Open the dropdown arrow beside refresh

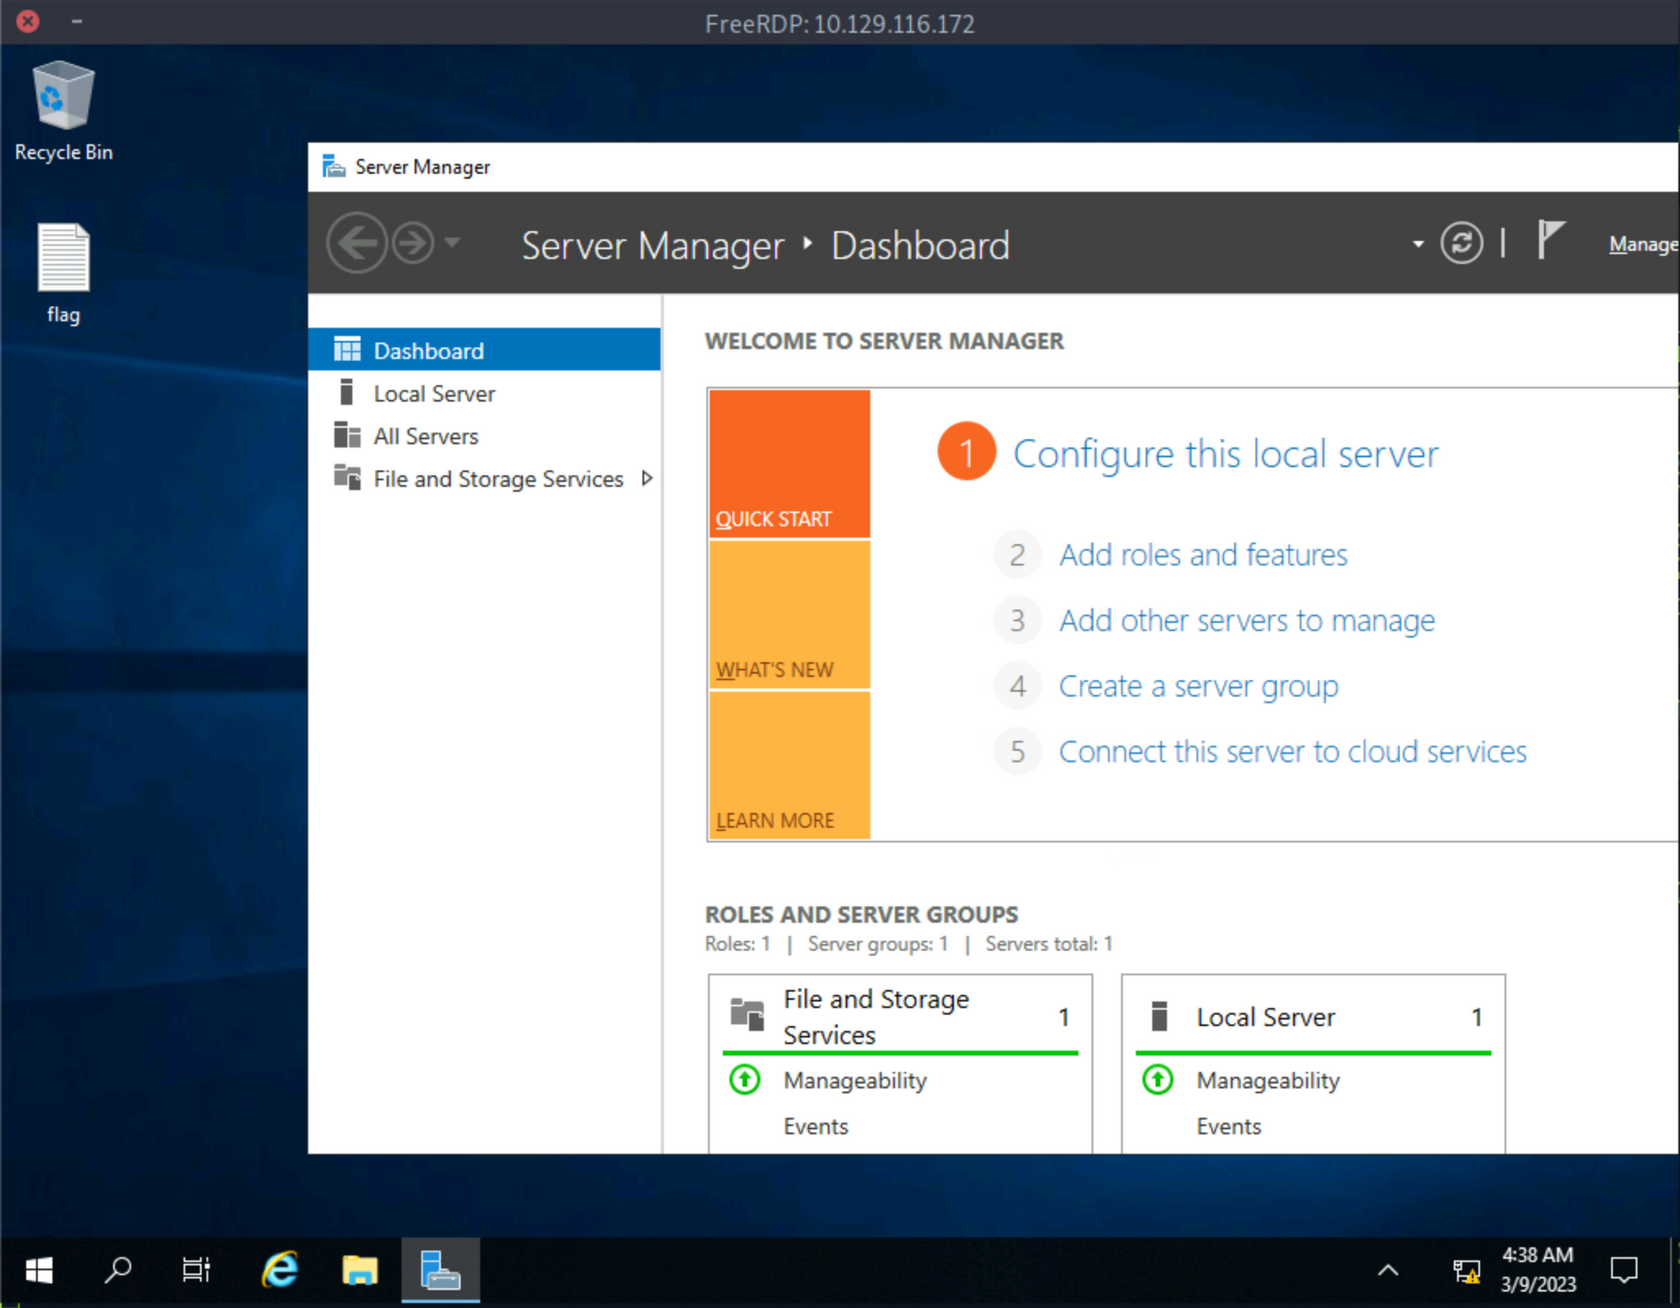pyautogui.click(x=1418, y=244)
